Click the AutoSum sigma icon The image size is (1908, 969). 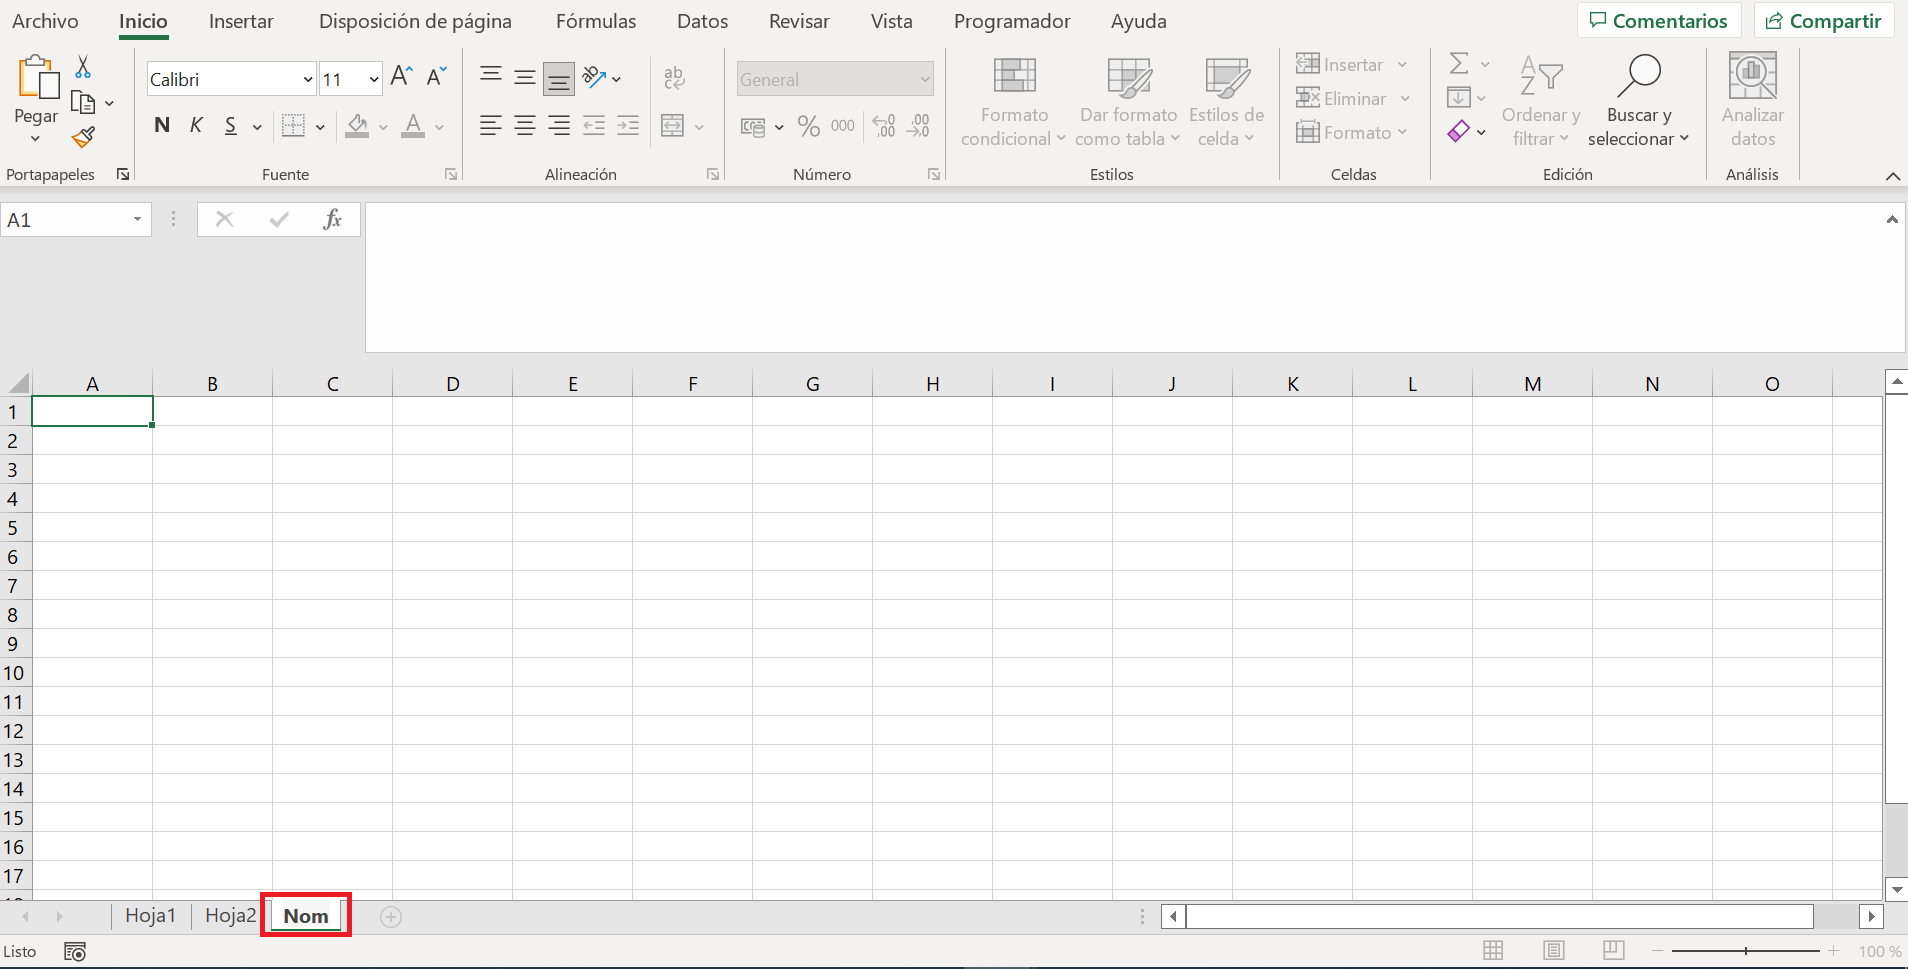pos(1459,64)
